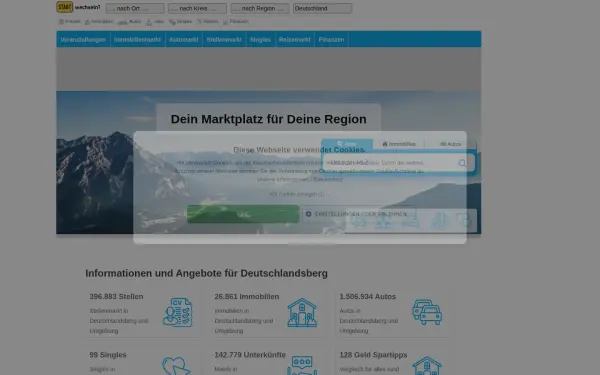Open Immobilienmarkt in the blue navigation bar
Viewport: 600px width, 375px height.
pos(137,39)
